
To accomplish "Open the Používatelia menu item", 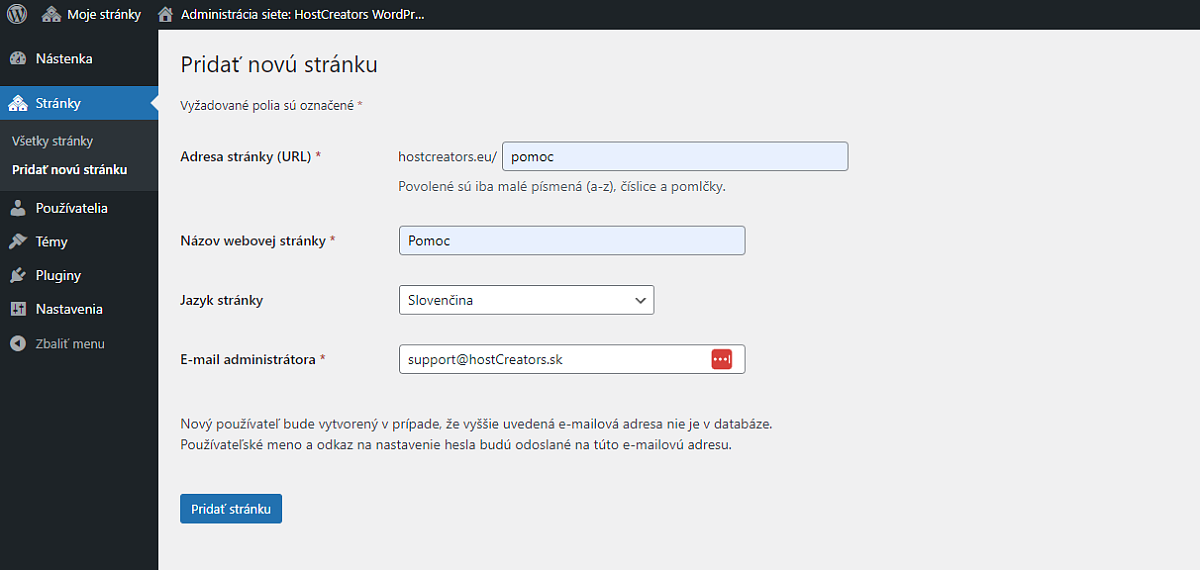I will tap(79, 208).
